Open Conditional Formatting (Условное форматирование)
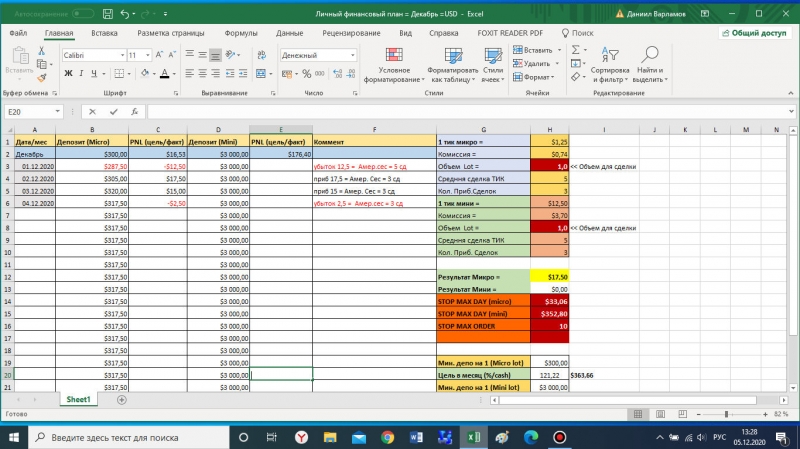The height and width of the screenshot is (449, 800). click(x=394, y=64)
